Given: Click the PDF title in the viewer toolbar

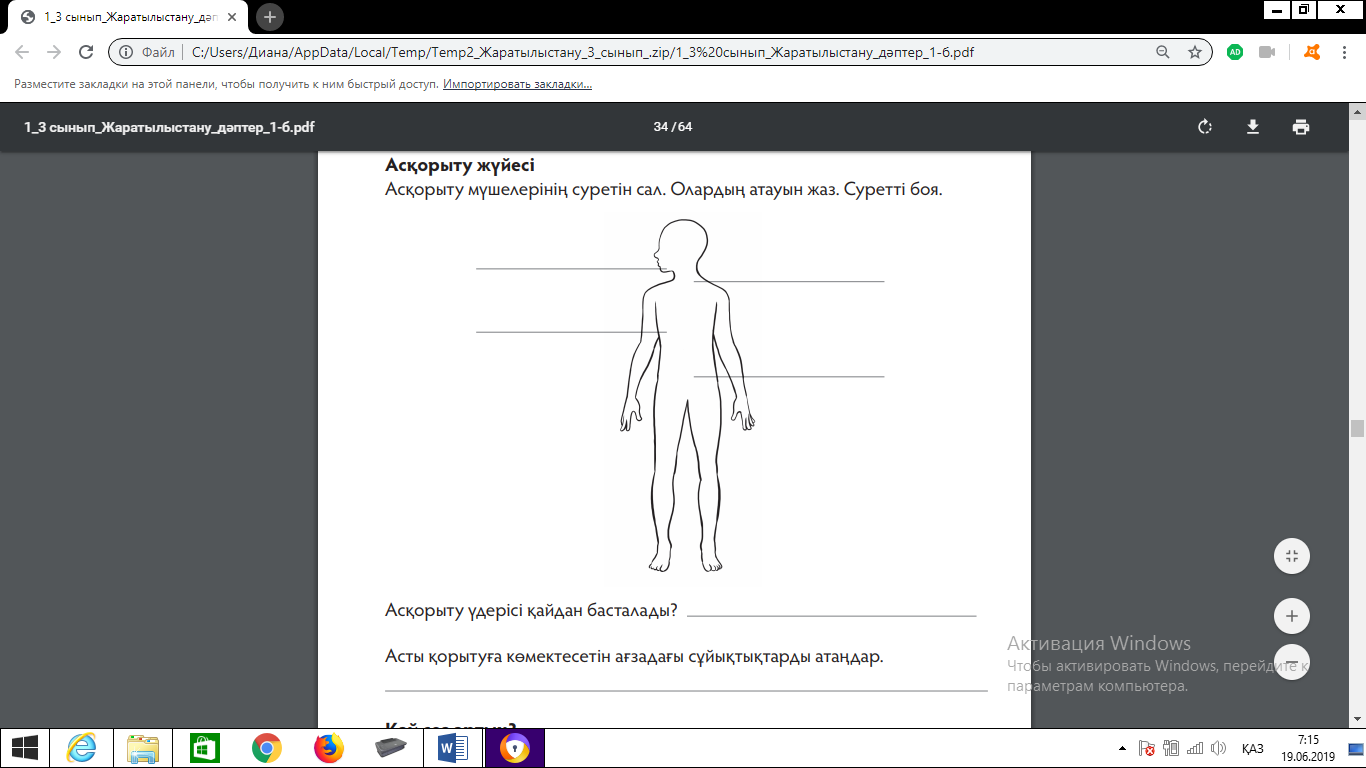Looking at the screenshot, I should 170,127.
